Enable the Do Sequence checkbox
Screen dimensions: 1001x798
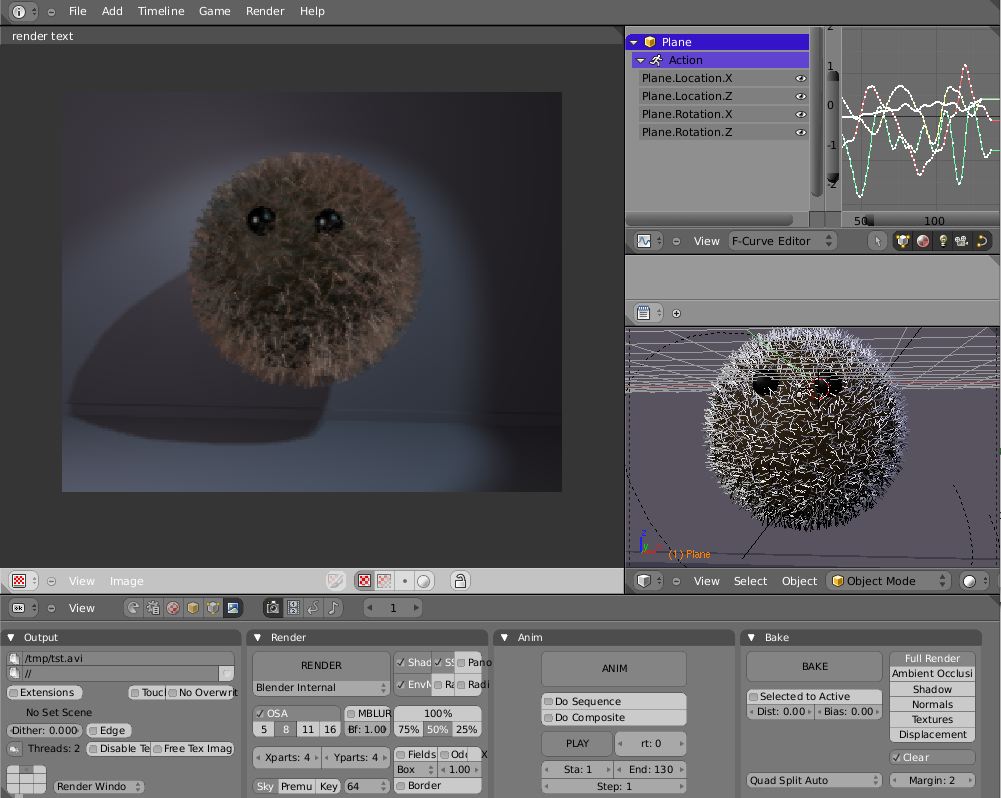[x=549, y=702]
